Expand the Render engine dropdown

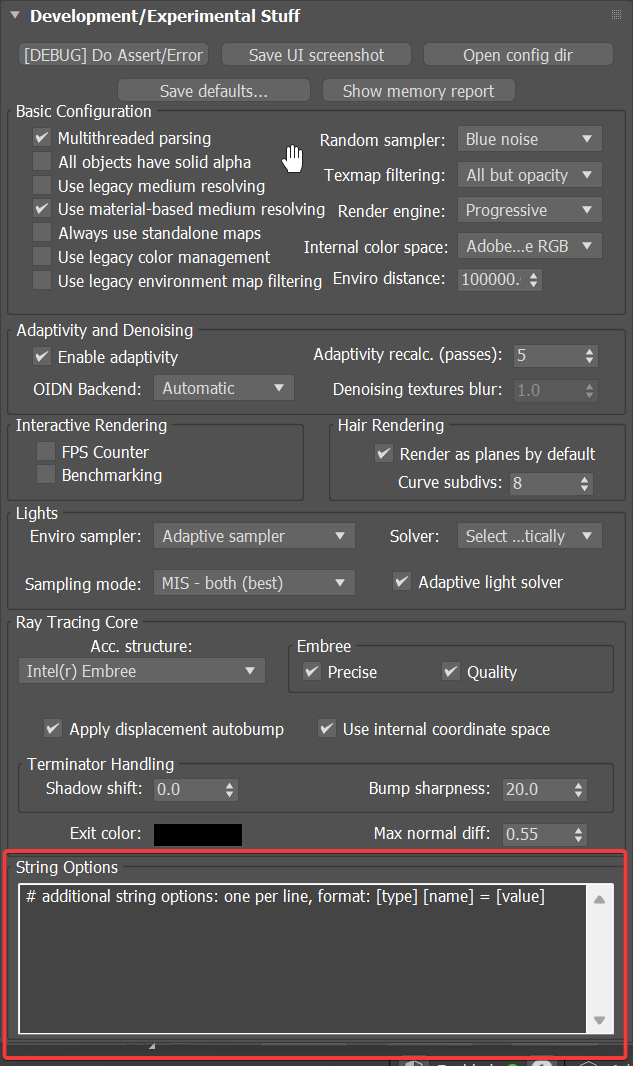point(529,210)
